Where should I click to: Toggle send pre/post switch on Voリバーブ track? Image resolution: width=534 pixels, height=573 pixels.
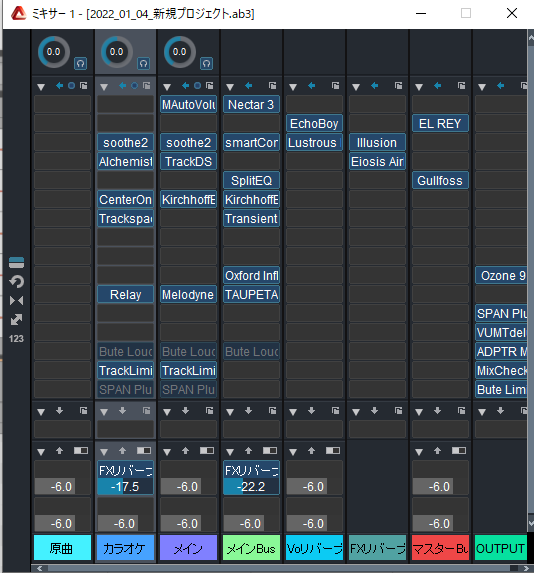(x=333, y=451)
